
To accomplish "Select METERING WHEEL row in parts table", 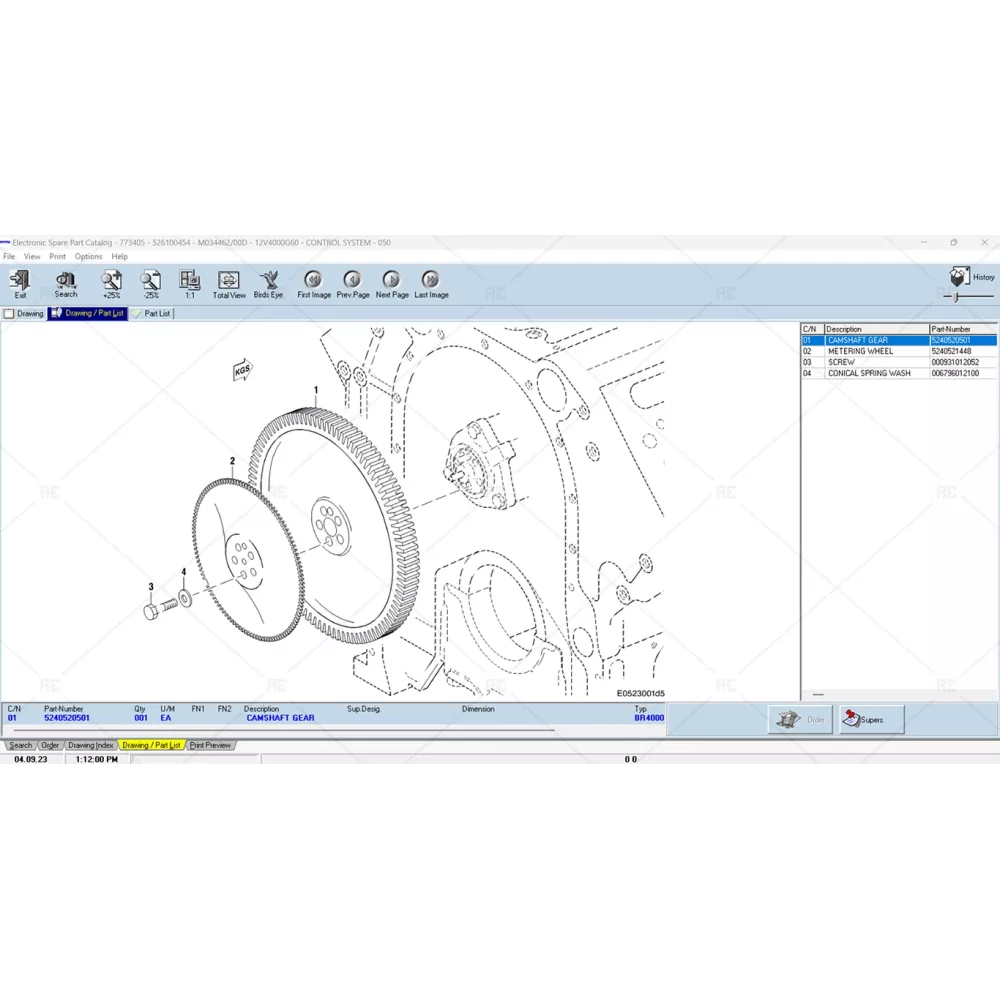I will (860, 351).
